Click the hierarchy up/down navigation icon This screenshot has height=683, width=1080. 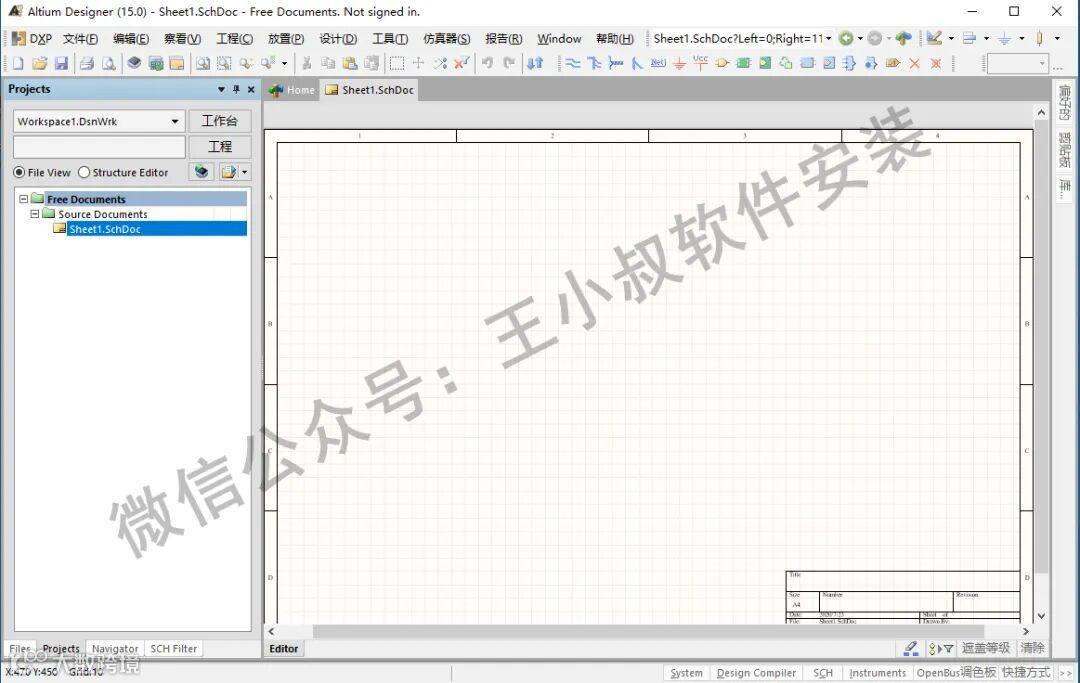point(535,63)
